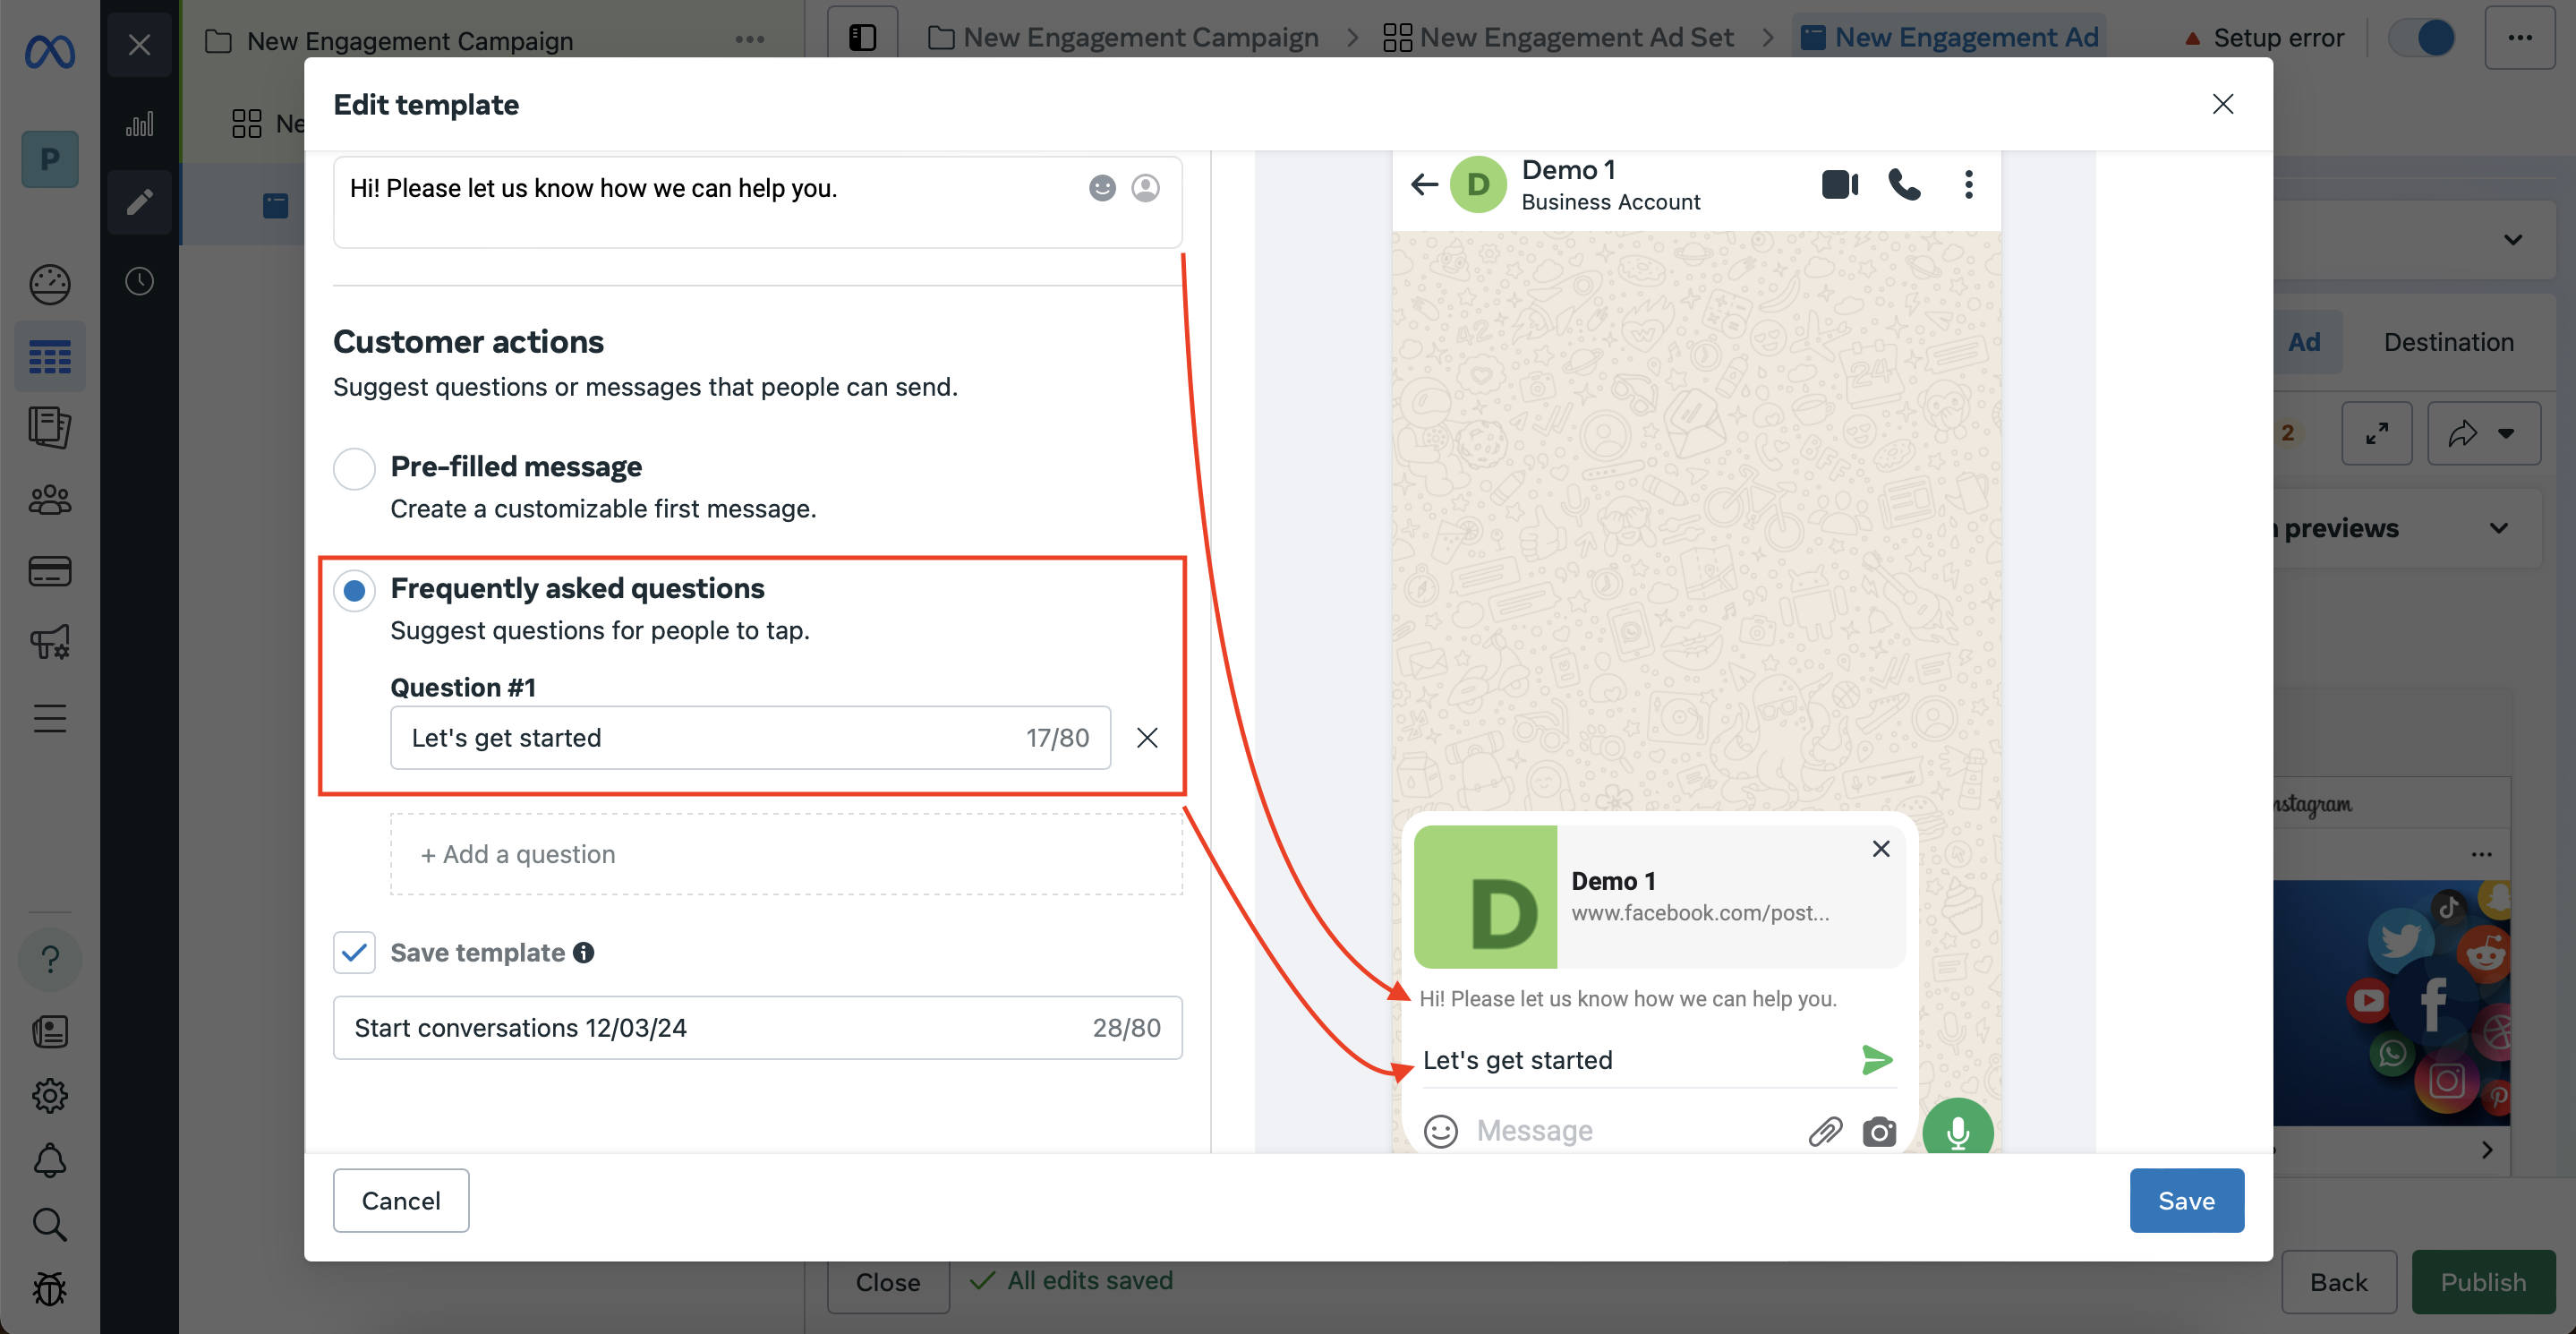Open top-right more options menu
This screenshot has width=2576, height=1334.
click(x=2519, y=38)
